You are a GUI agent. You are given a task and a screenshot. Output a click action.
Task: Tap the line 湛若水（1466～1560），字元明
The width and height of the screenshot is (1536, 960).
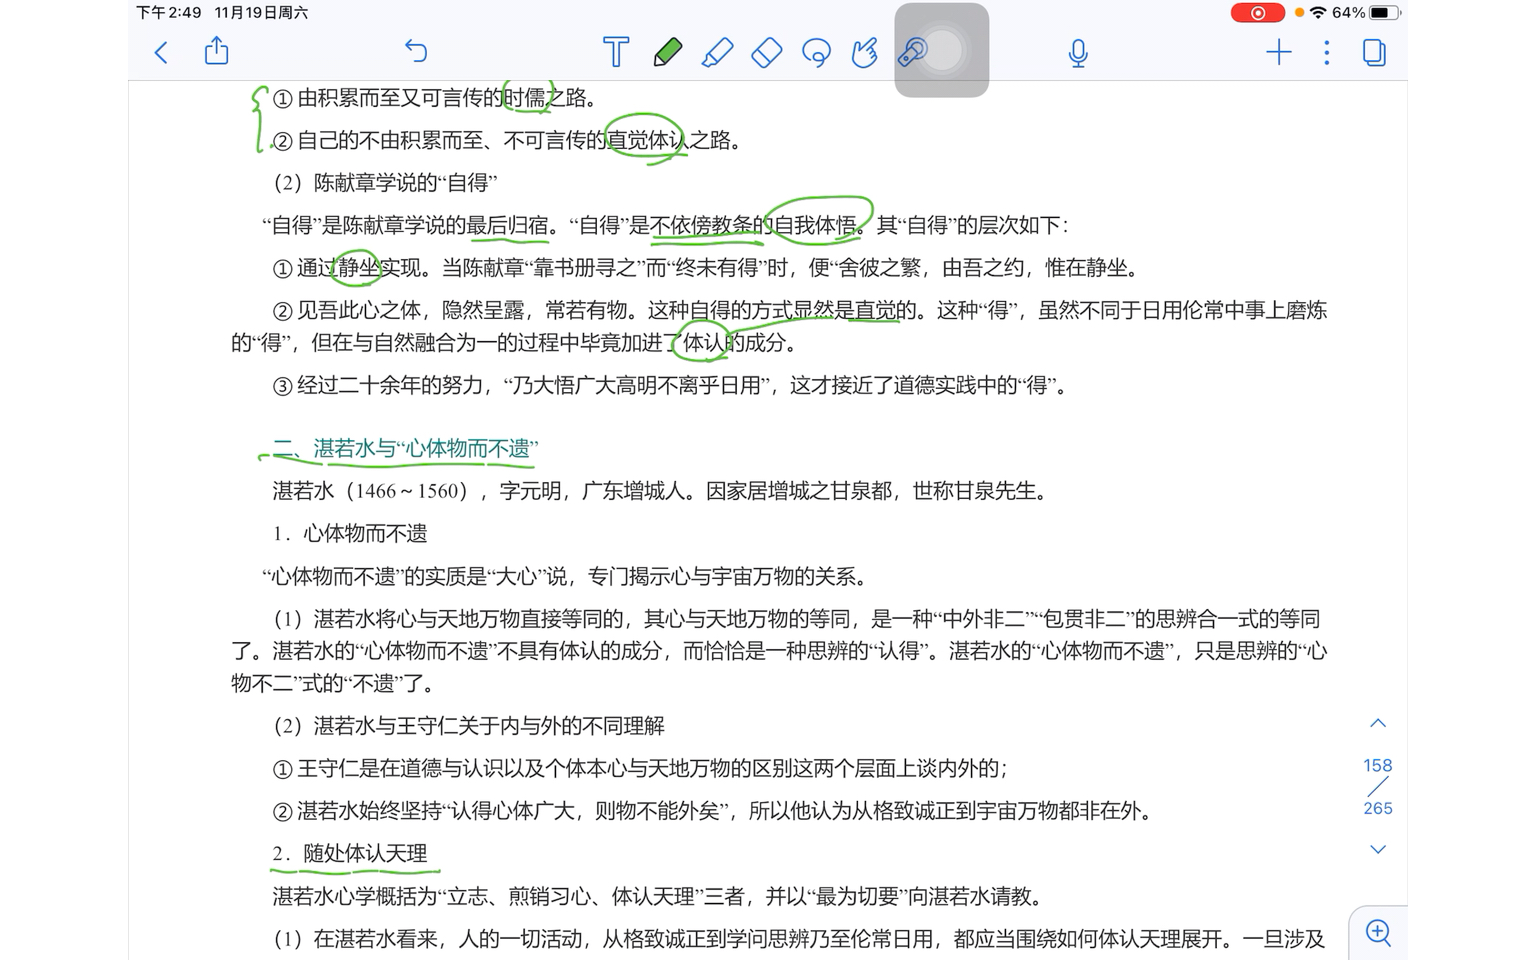(660, 491)
